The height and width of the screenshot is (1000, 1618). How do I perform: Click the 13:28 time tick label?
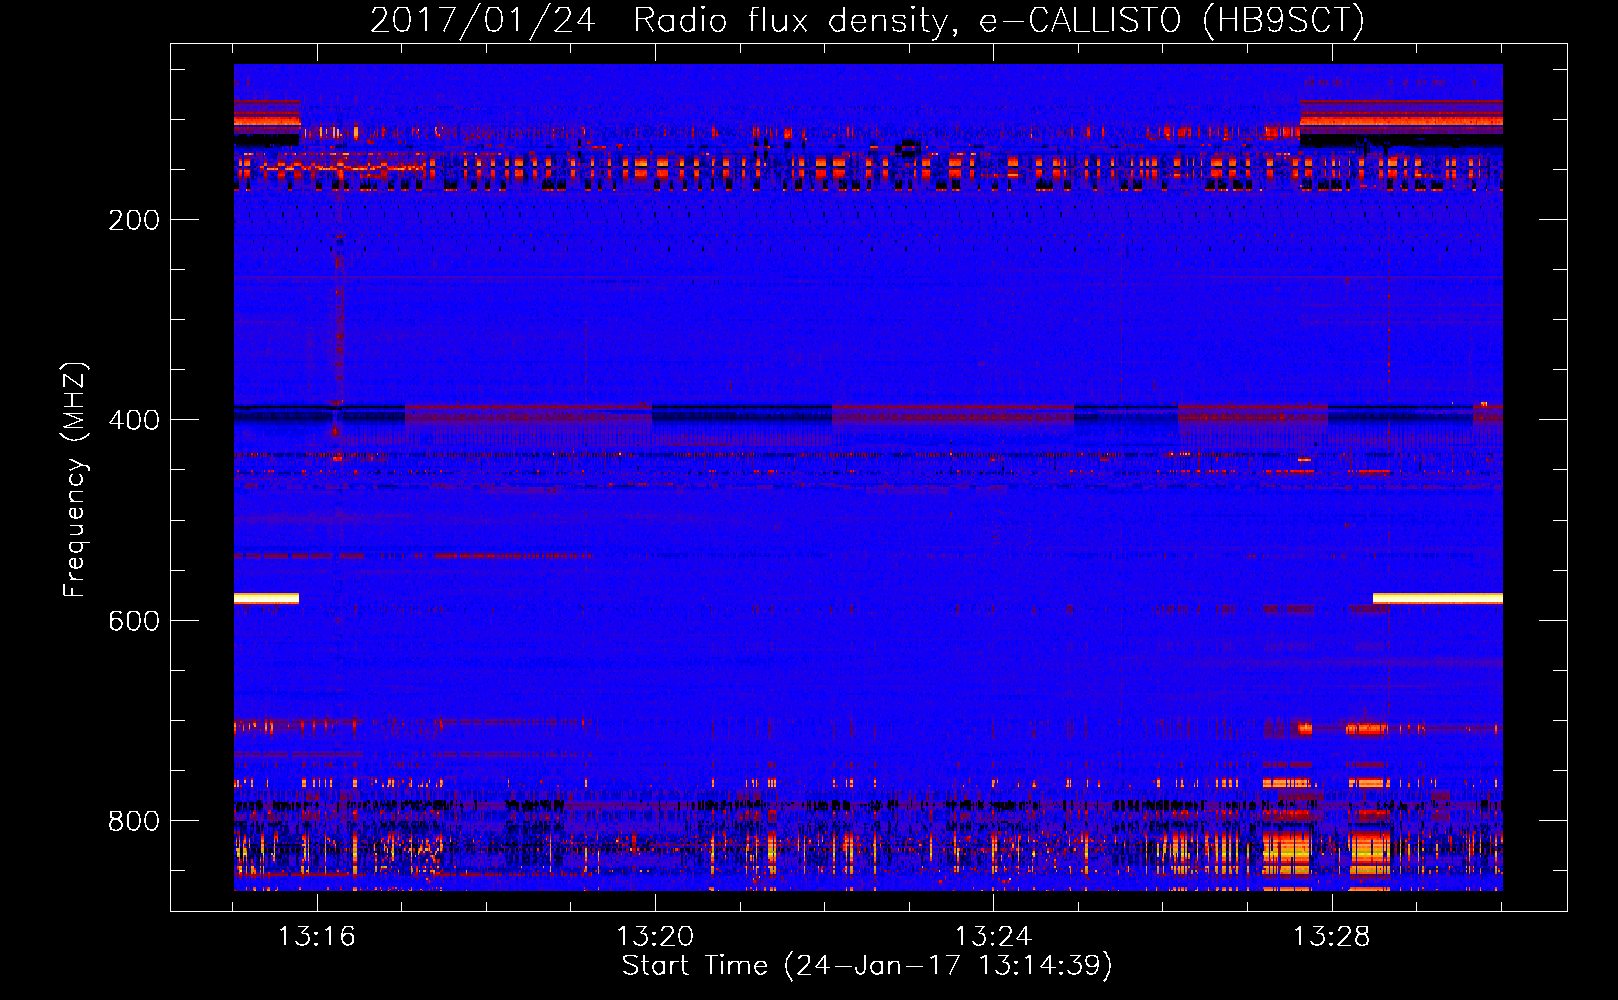(1331, 937)
